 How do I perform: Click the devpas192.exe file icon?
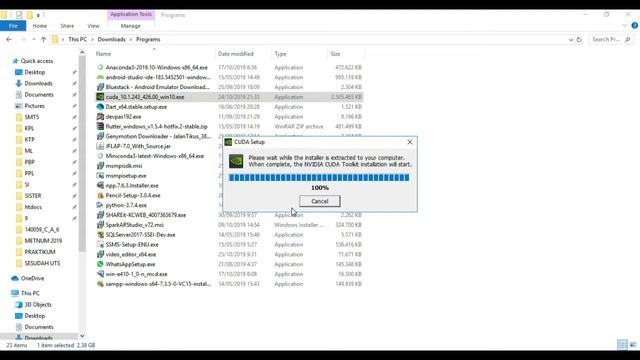pyautogui.click(x=100, y=116)
